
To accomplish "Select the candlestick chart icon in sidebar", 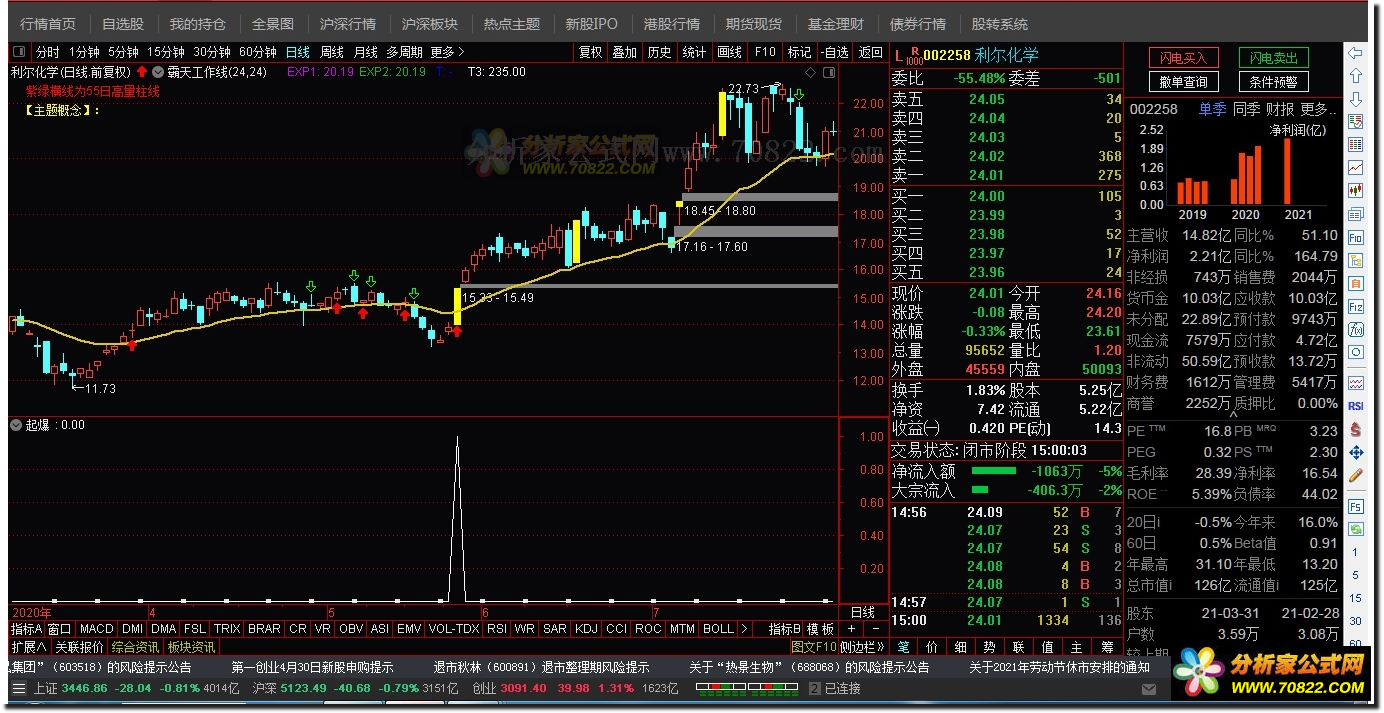I will click(1356, 190).
